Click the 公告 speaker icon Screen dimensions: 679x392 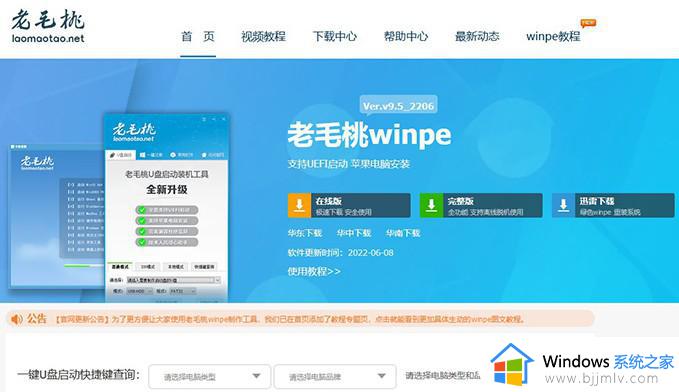click(16, 319)
